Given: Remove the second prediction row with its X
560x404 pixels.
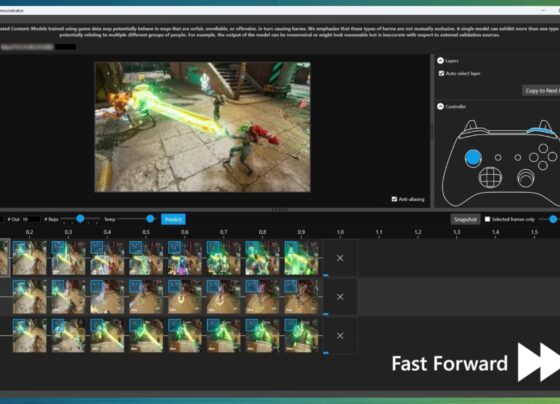Looking at the screenshot, I should point(340,297).
